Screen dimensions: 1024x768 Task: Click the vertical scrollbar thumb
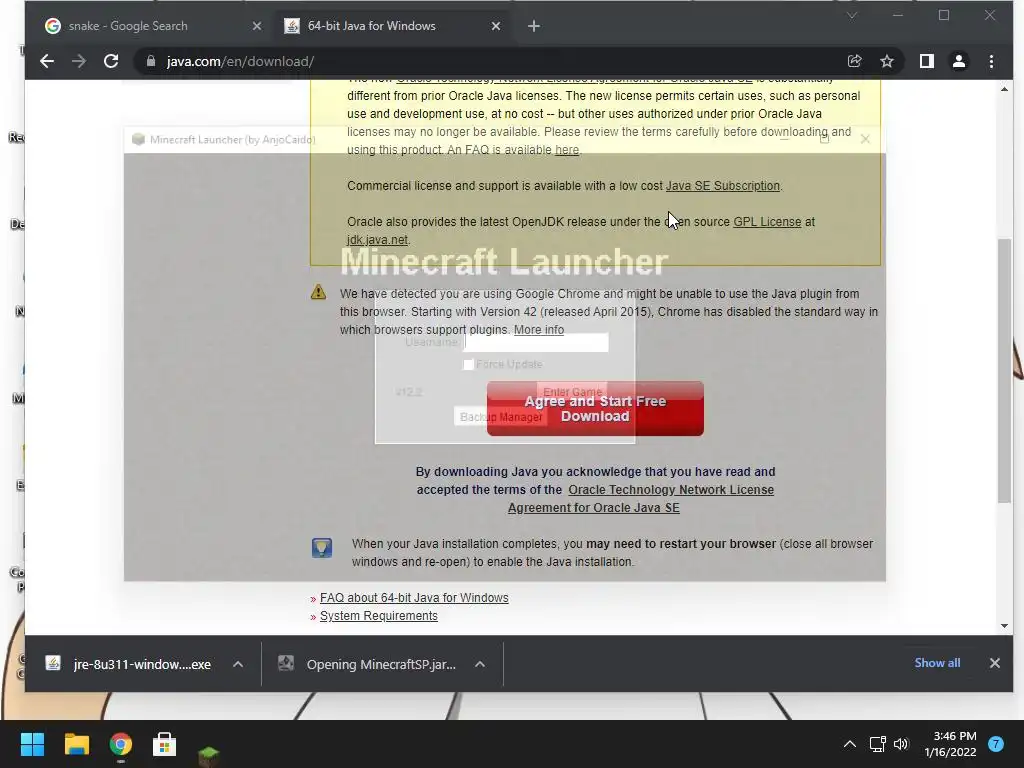1004,371
